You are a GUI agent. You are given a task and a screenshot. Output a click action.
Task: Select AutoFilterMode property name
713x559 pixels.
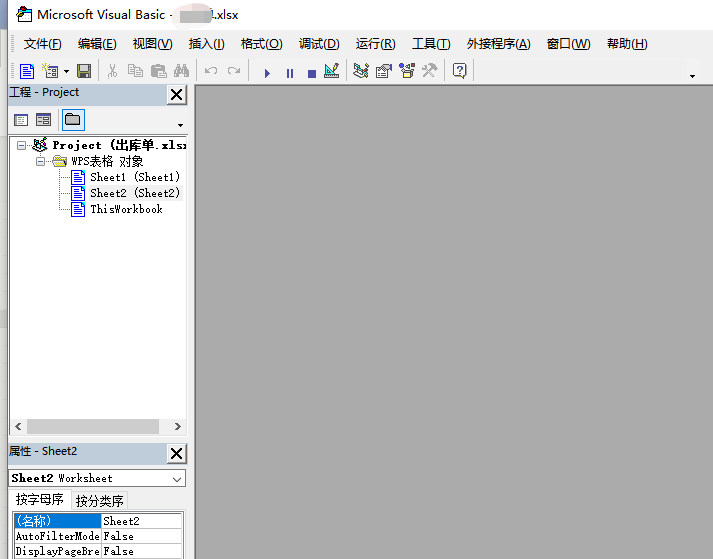click(x=57, y=536)
